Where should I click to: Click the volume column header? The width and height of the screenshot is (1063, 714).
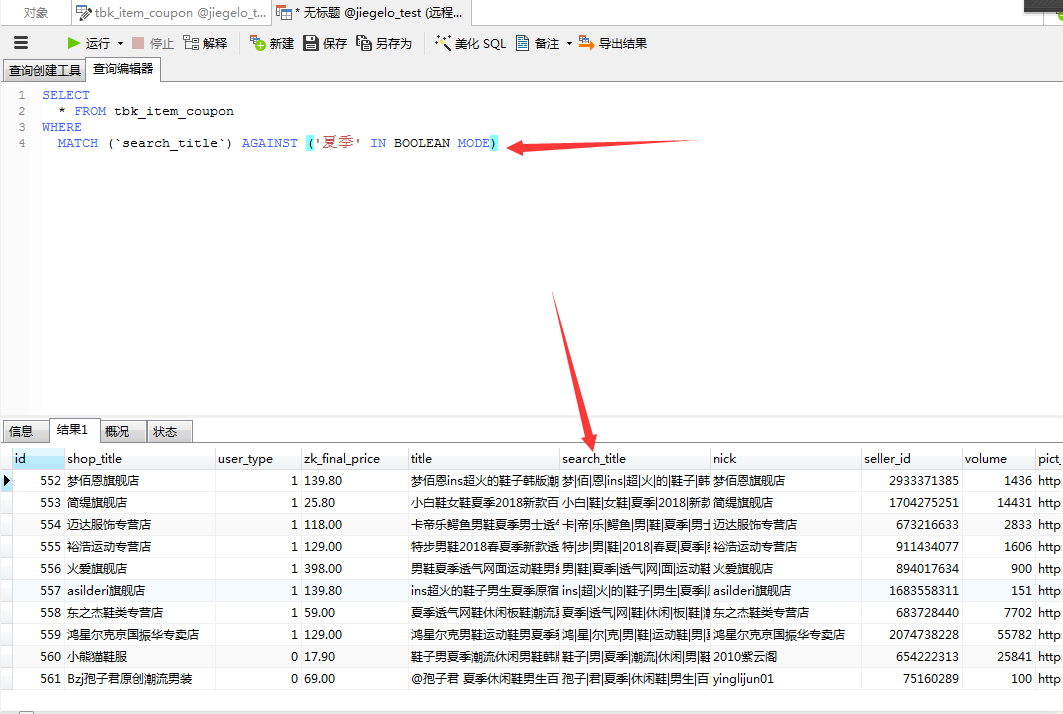pyautogui.click(x=999, y=459)
